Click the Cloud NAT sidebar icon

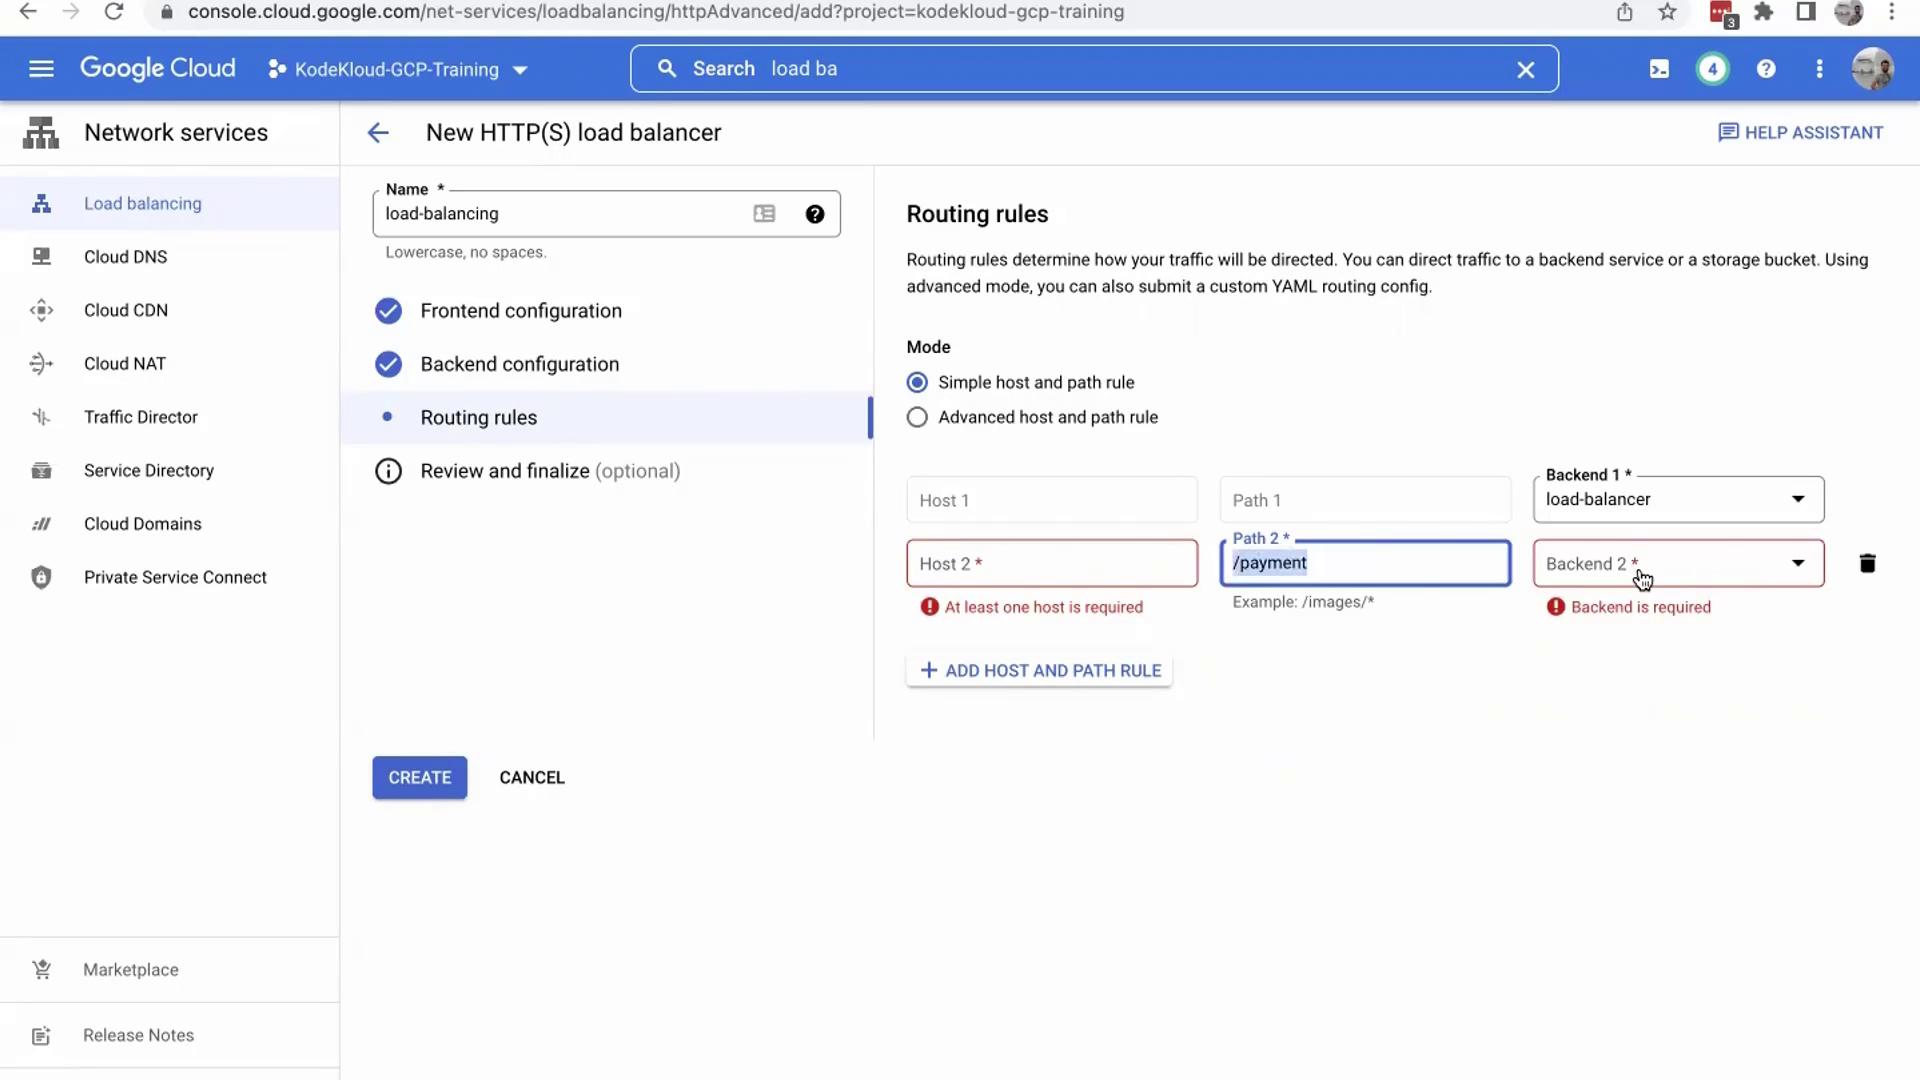(x=41, y=364)
